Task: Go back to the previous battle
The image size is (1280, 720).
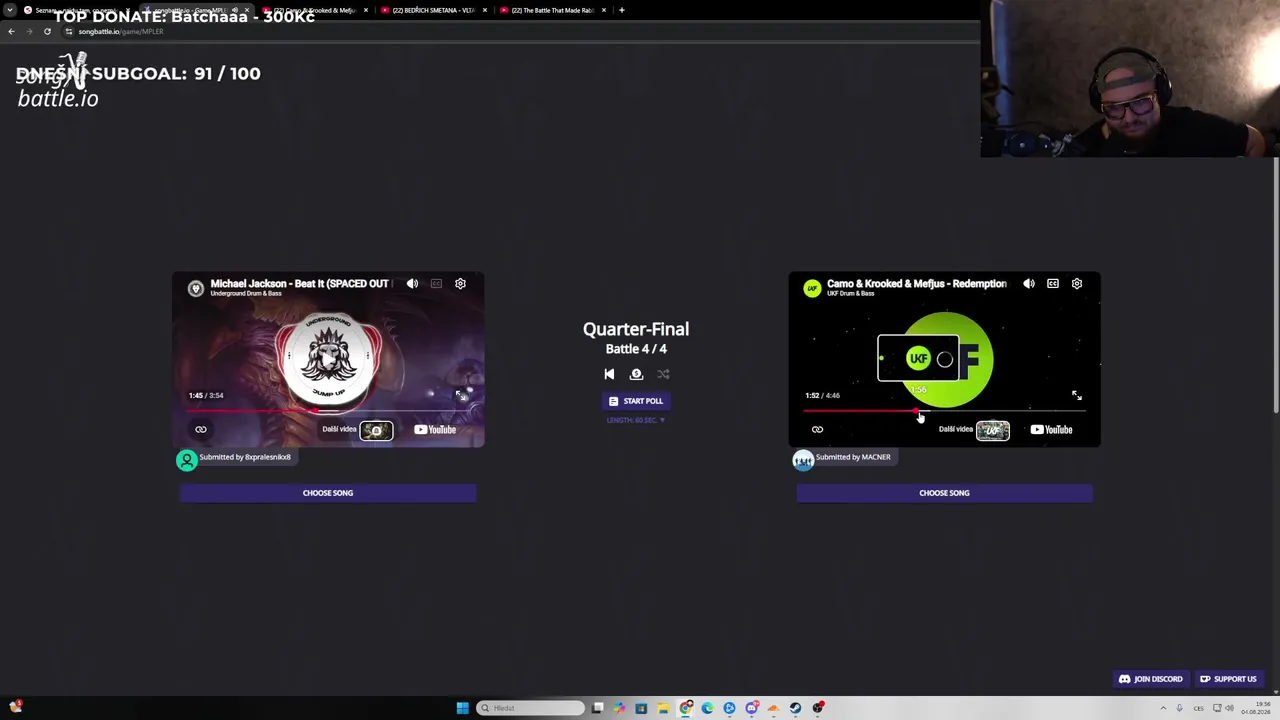Action: [x=609, y=374]
